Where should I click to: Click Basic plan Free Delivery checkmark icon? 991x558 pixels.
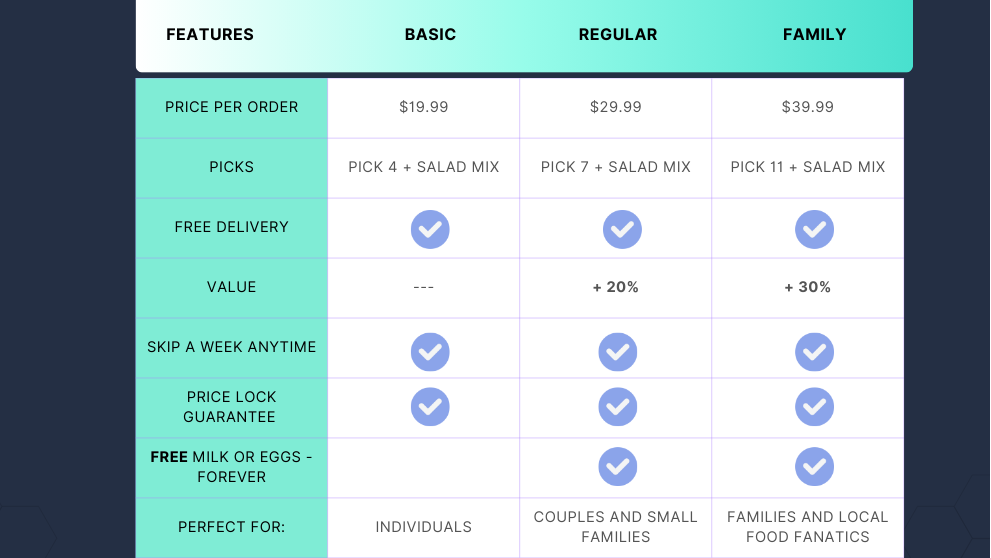(x=430, y=230)
